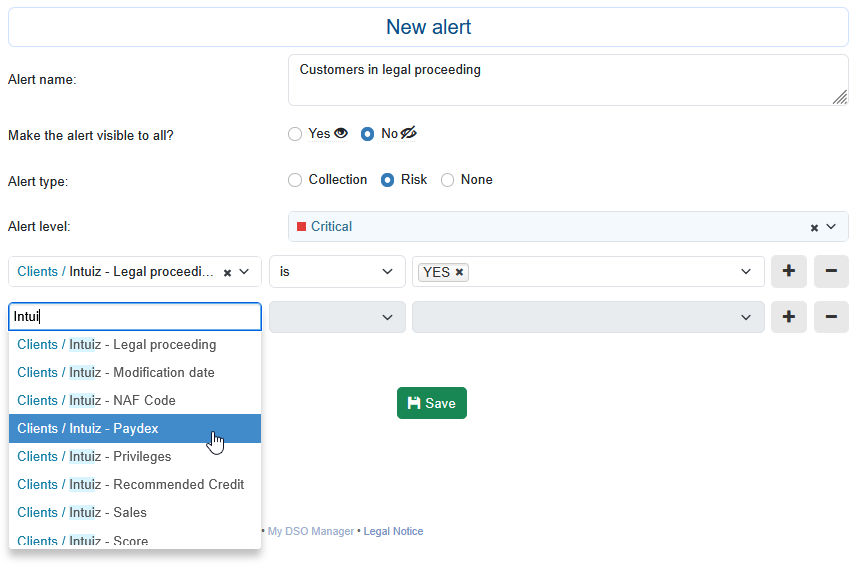Viewport: 859px width, 570px height.
Task: Open the Alert level dropdown
Action: point(830,227)
